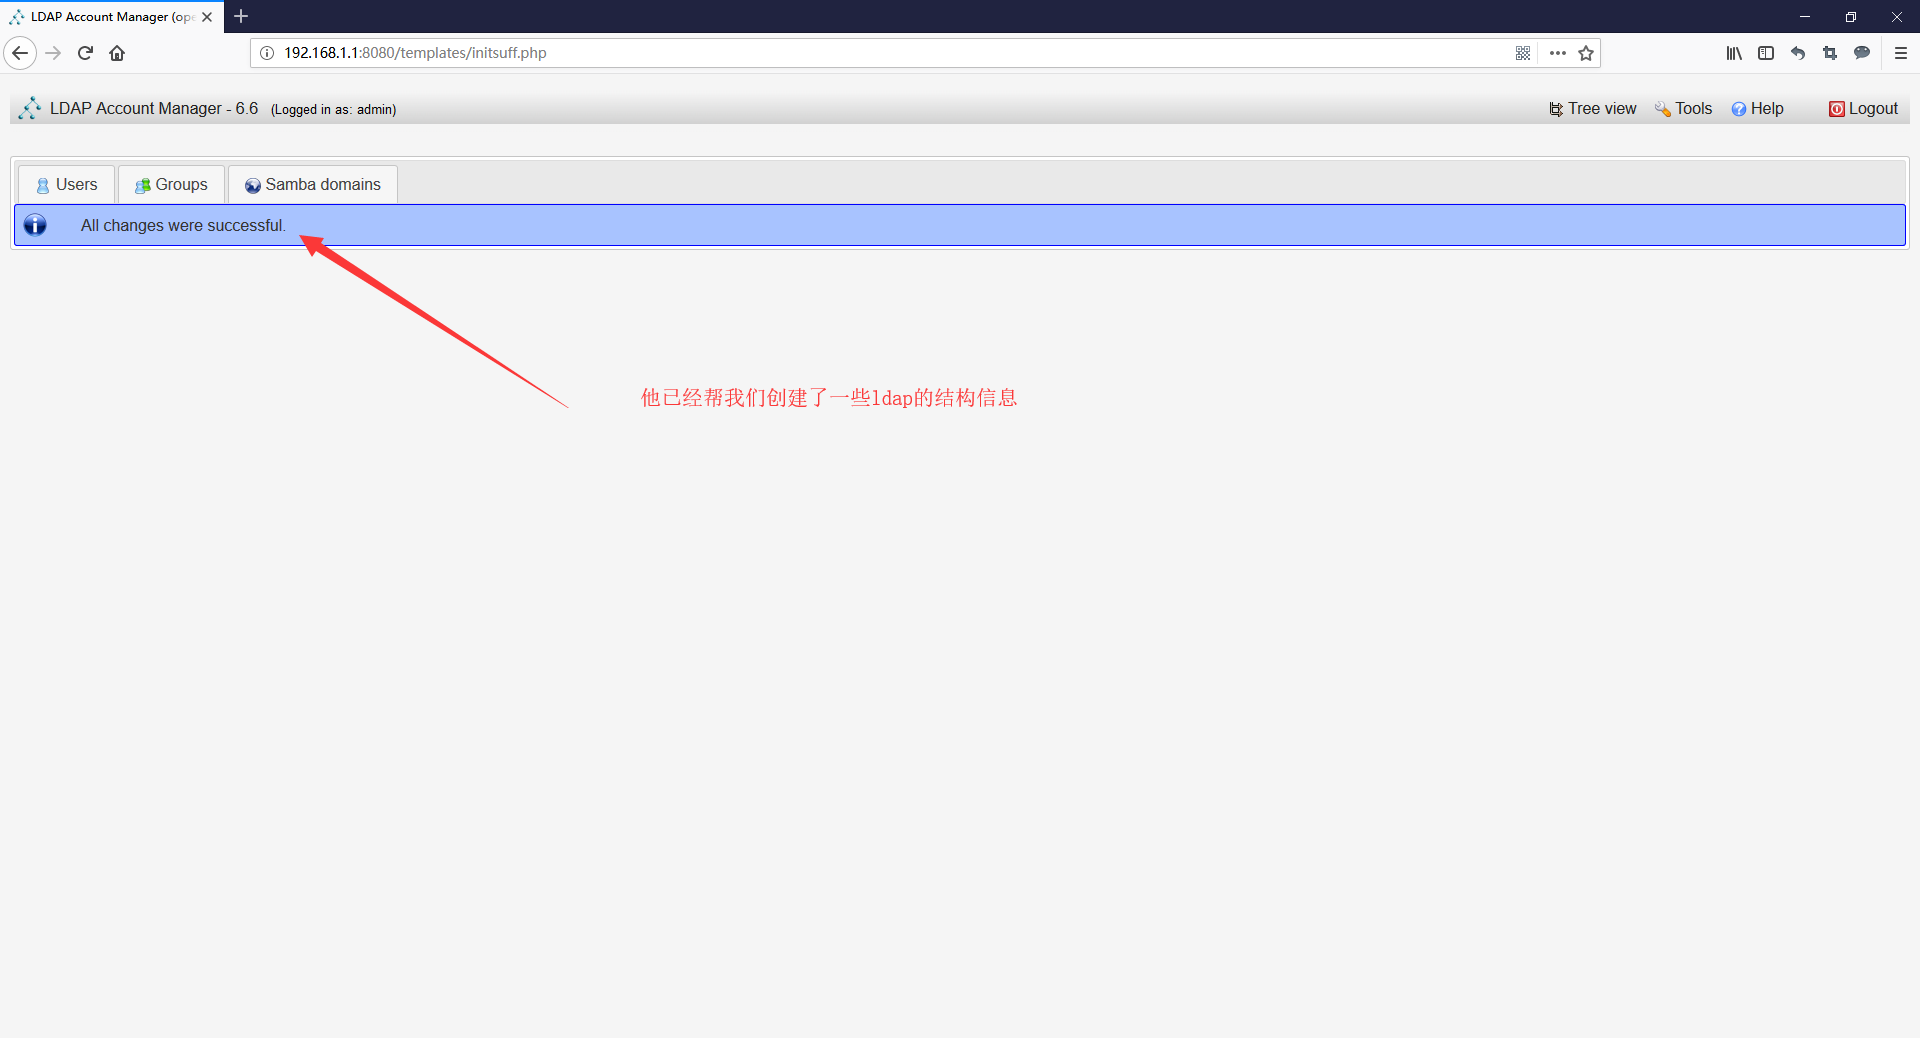Click the LDAP Account Manager logo icon
The height and width of the screenshot is (1038, 1920).
tap(30, 108)
